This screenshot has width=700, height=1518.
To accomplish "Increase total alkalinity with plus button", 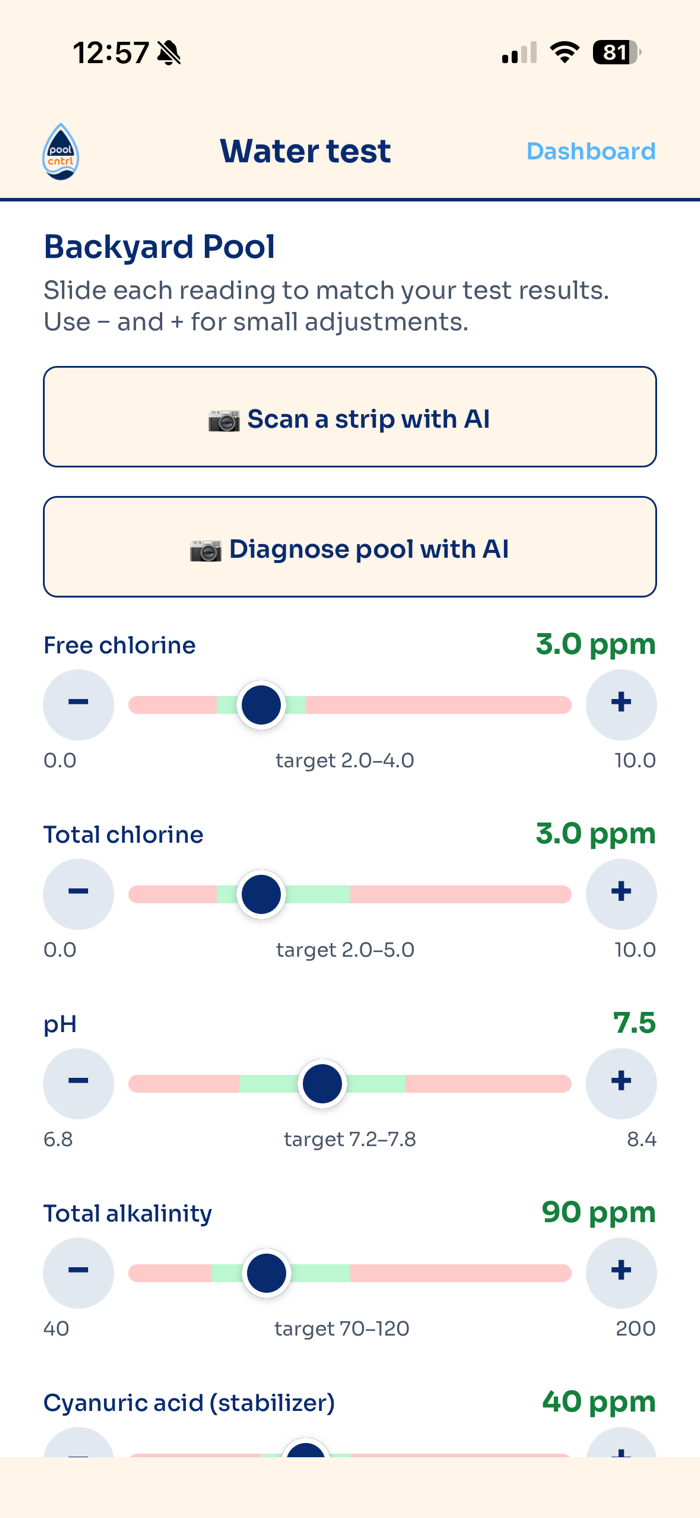I will [x=621, y=1273].
